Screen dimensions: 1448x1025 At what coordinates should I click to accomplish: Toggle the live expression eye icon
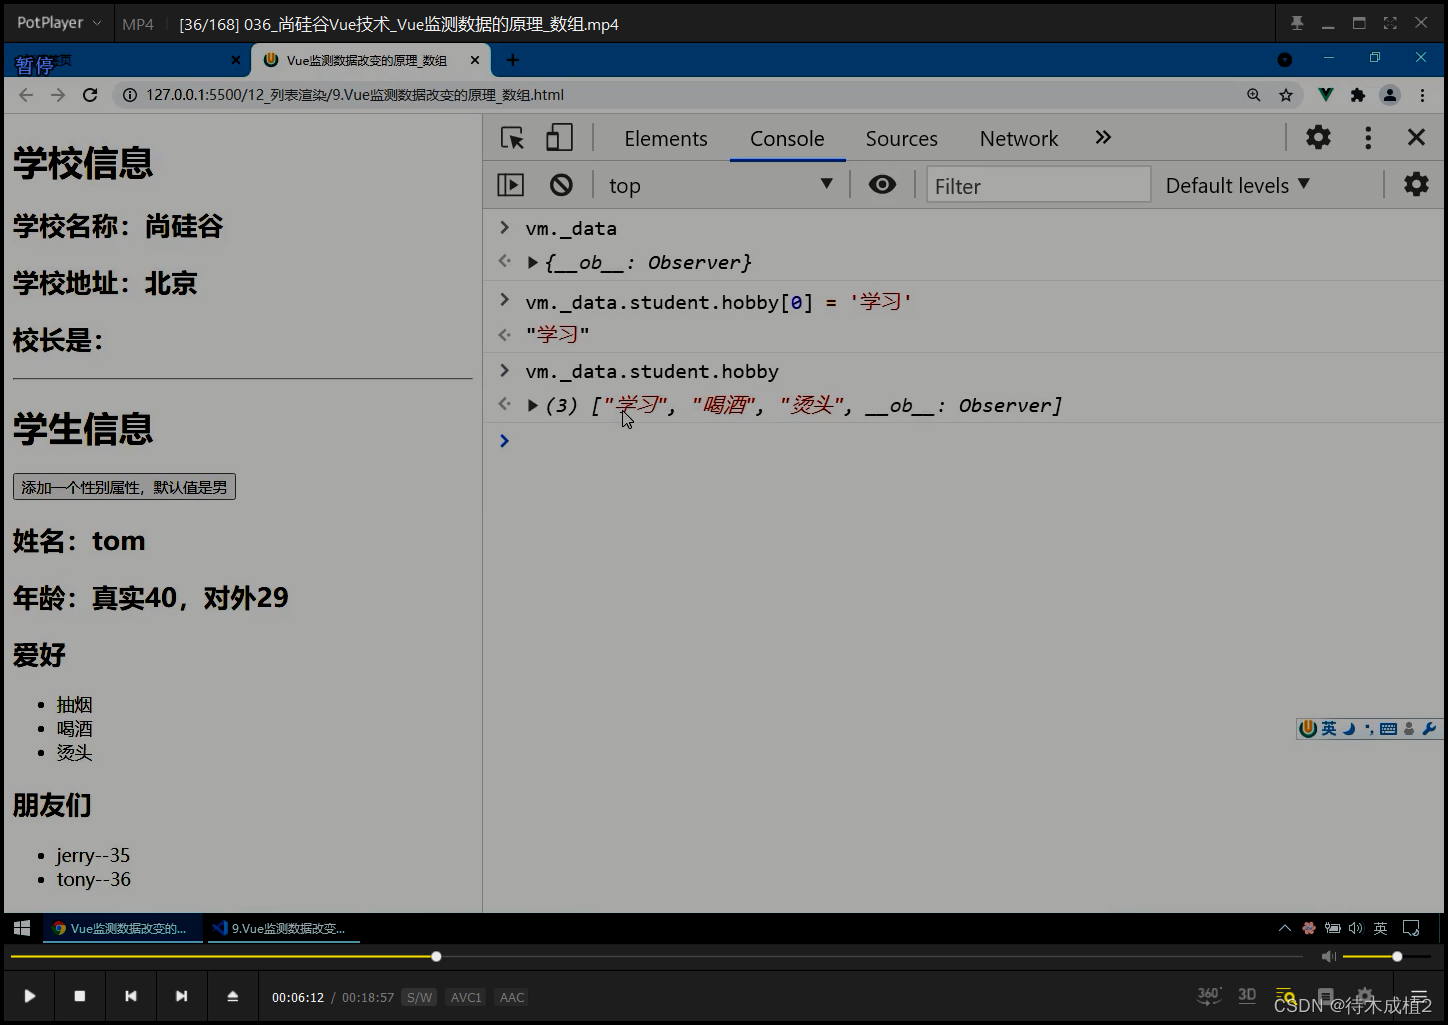[x=882, y=184]
